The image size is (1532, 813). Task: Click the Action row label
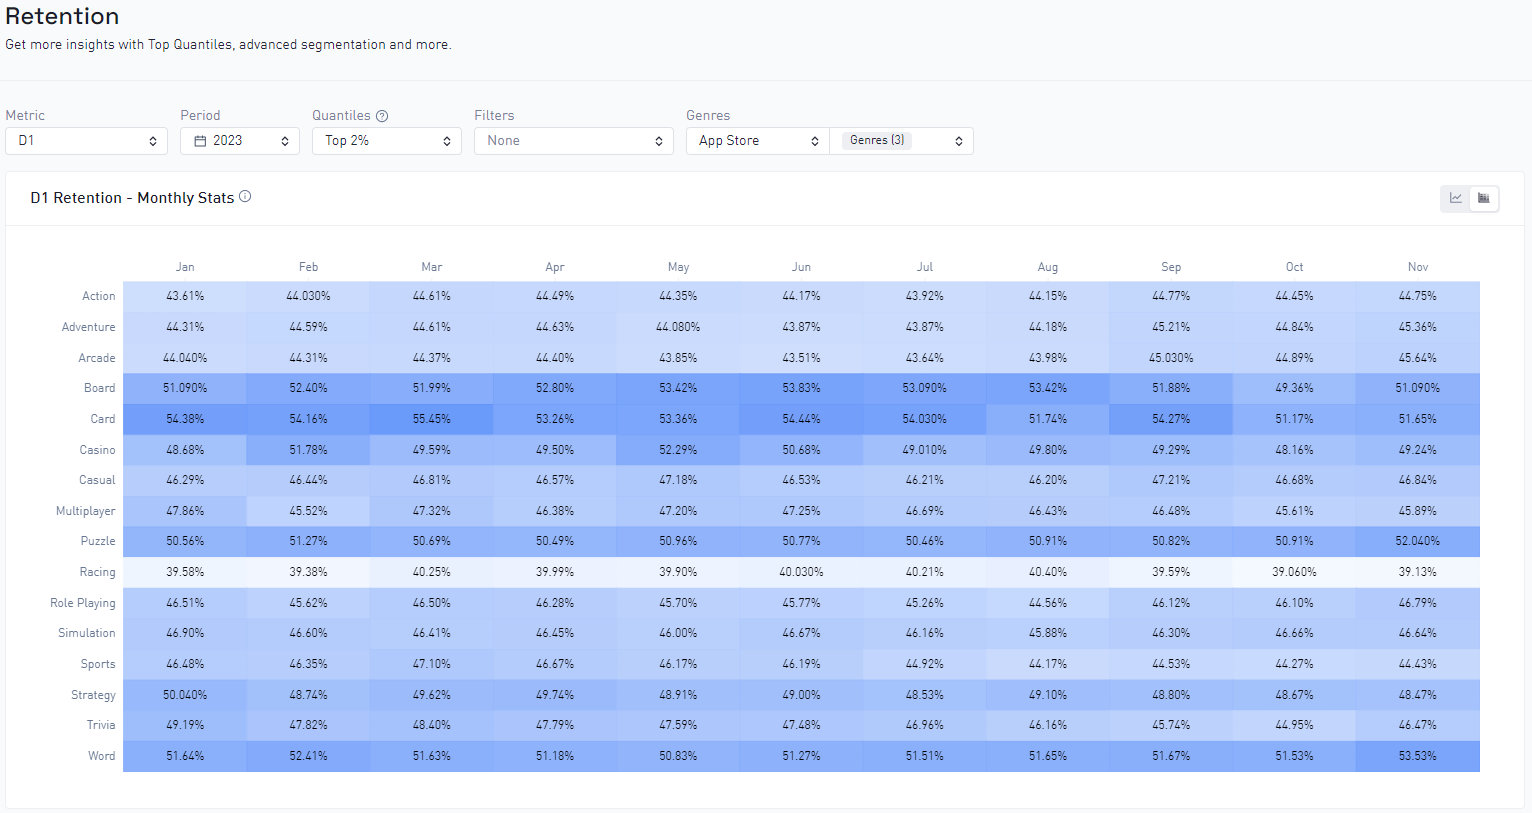(99, 296)
